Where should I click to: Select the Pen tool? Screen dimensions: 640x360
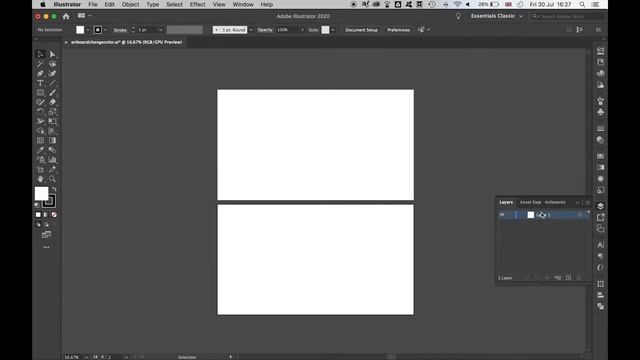click(40, 73)
